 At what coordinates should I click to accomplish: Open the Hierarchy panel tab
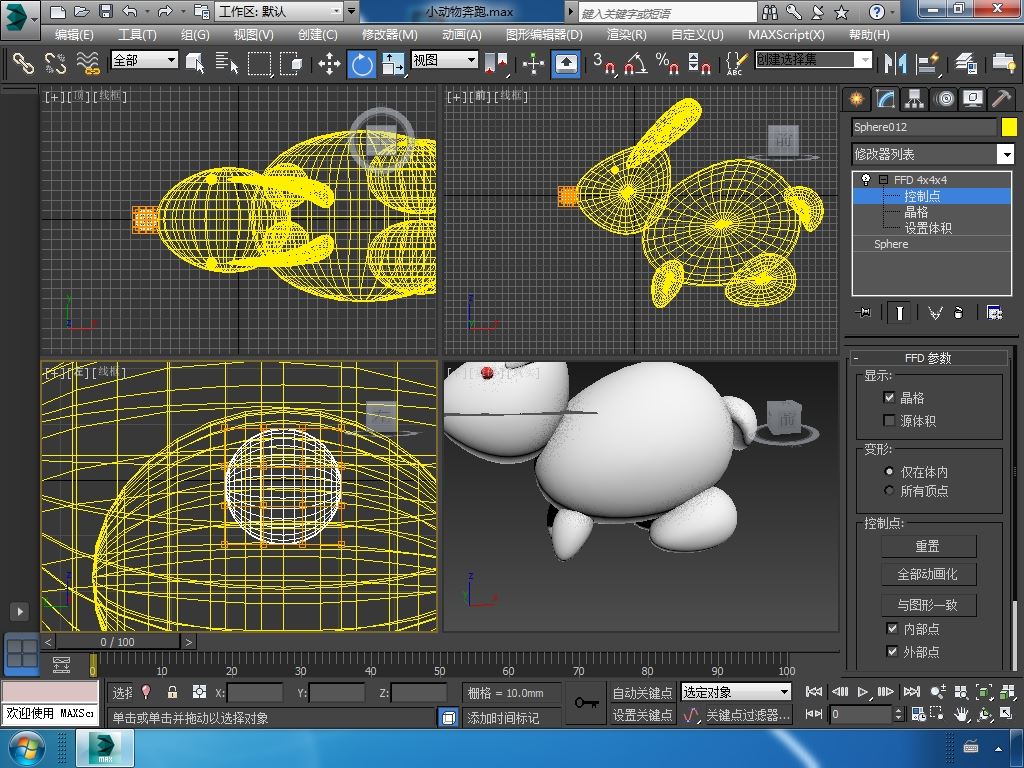point(914,99)
